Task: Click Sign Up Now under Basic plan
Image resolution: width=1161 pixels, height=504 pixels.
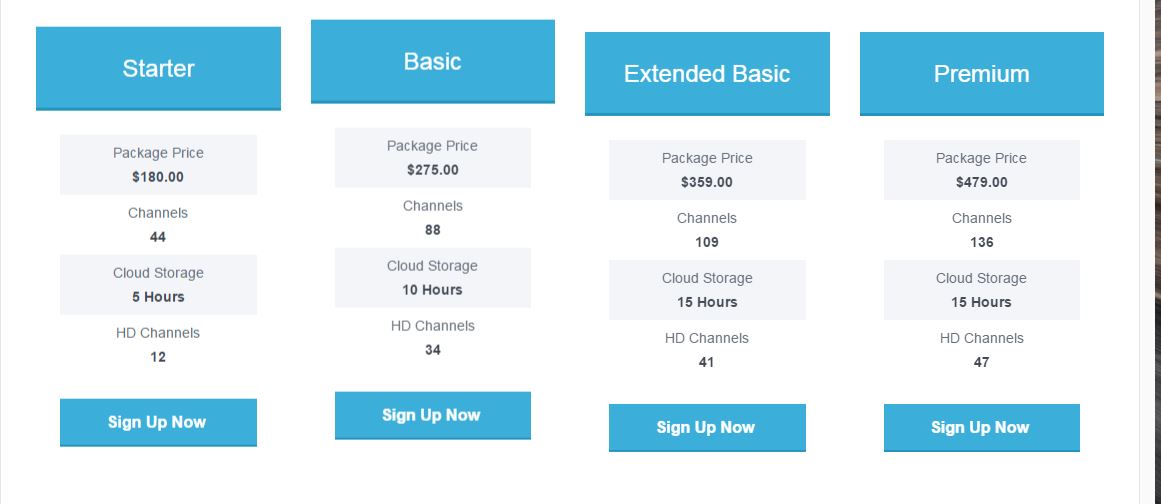Action: pyautogui.click(x=432, y=415)
